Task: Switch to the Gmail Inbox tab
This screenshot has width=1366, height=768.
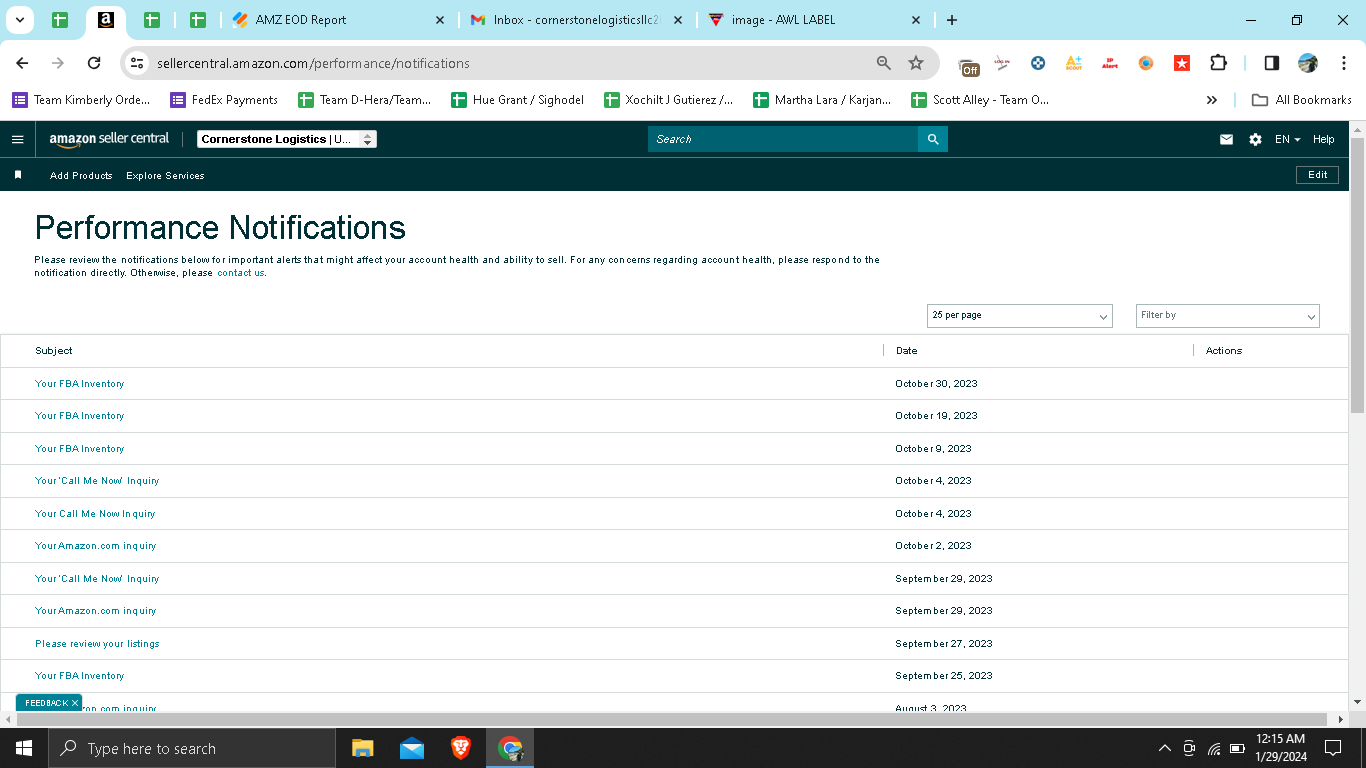Action: pyautogui.click(x=576, y=20)
